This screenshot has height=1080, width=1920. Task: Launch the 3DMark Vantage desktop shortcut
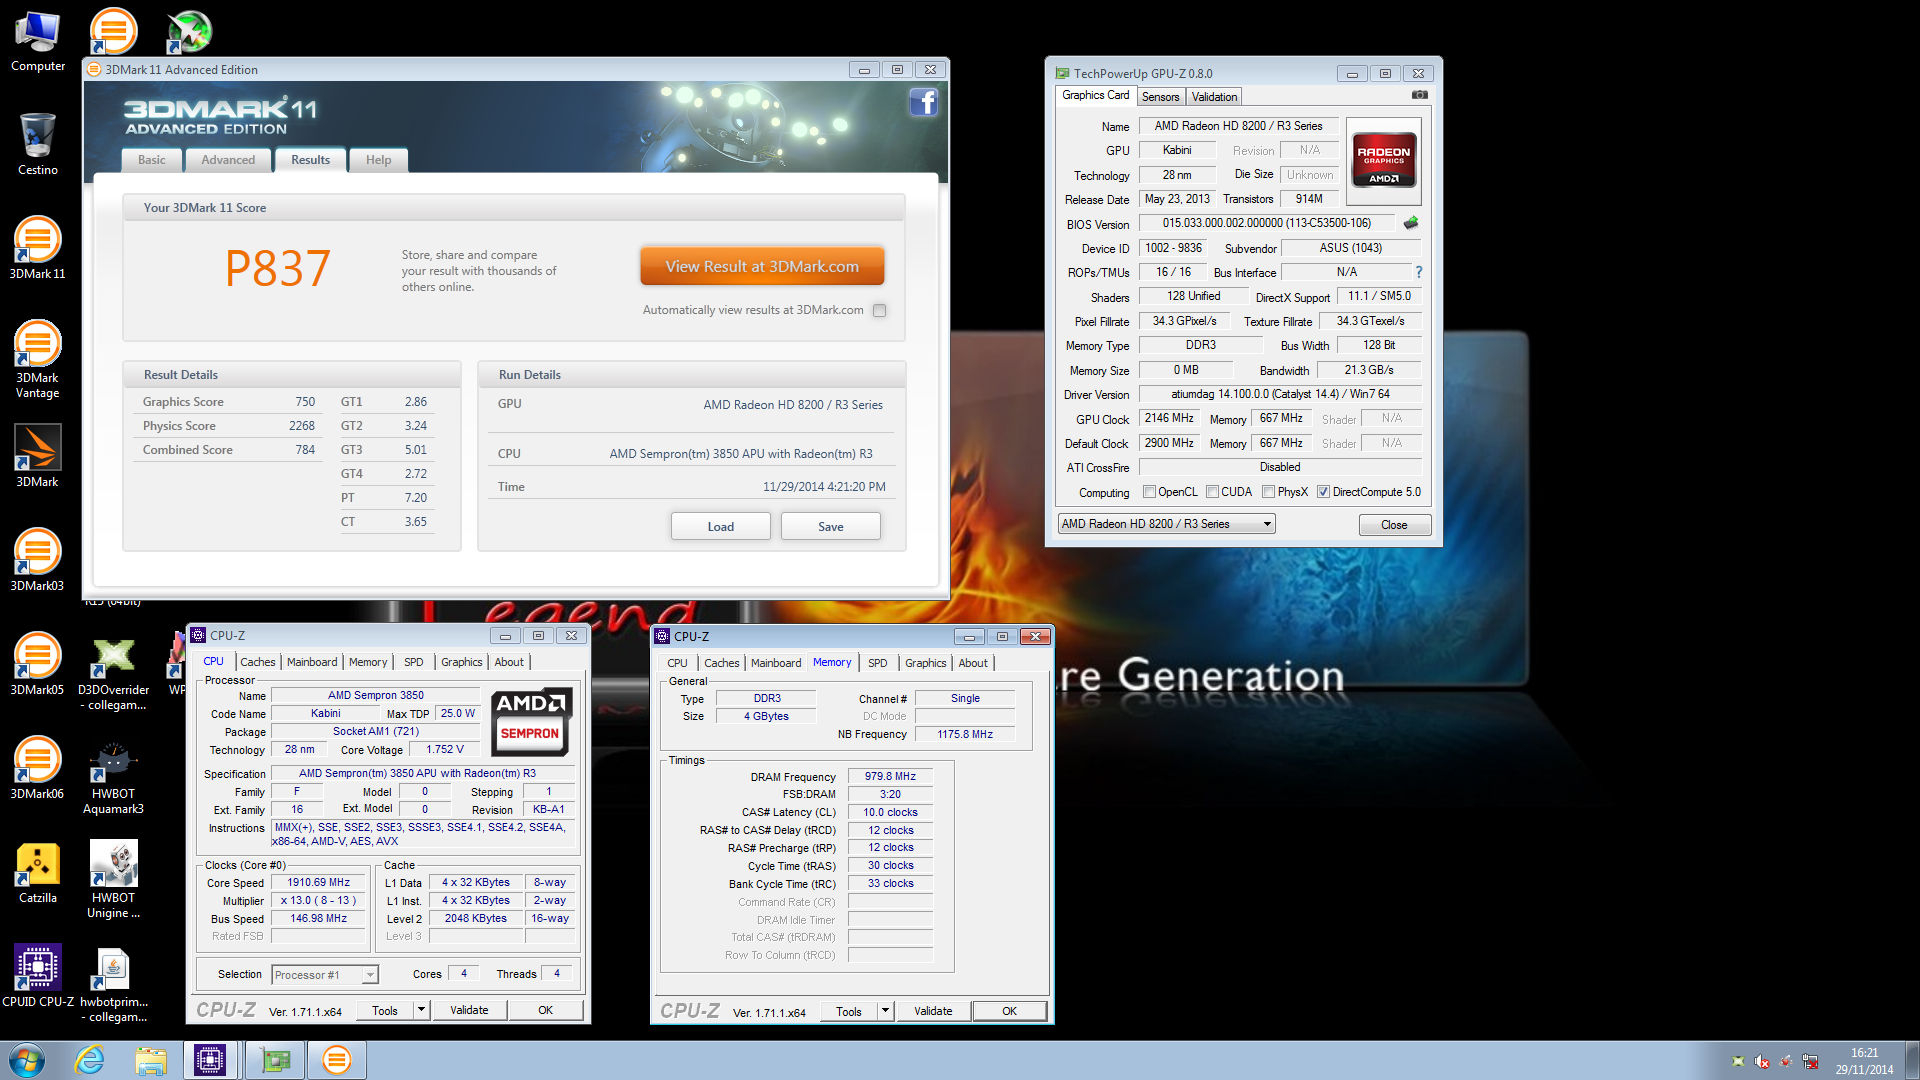pos(38,359)
